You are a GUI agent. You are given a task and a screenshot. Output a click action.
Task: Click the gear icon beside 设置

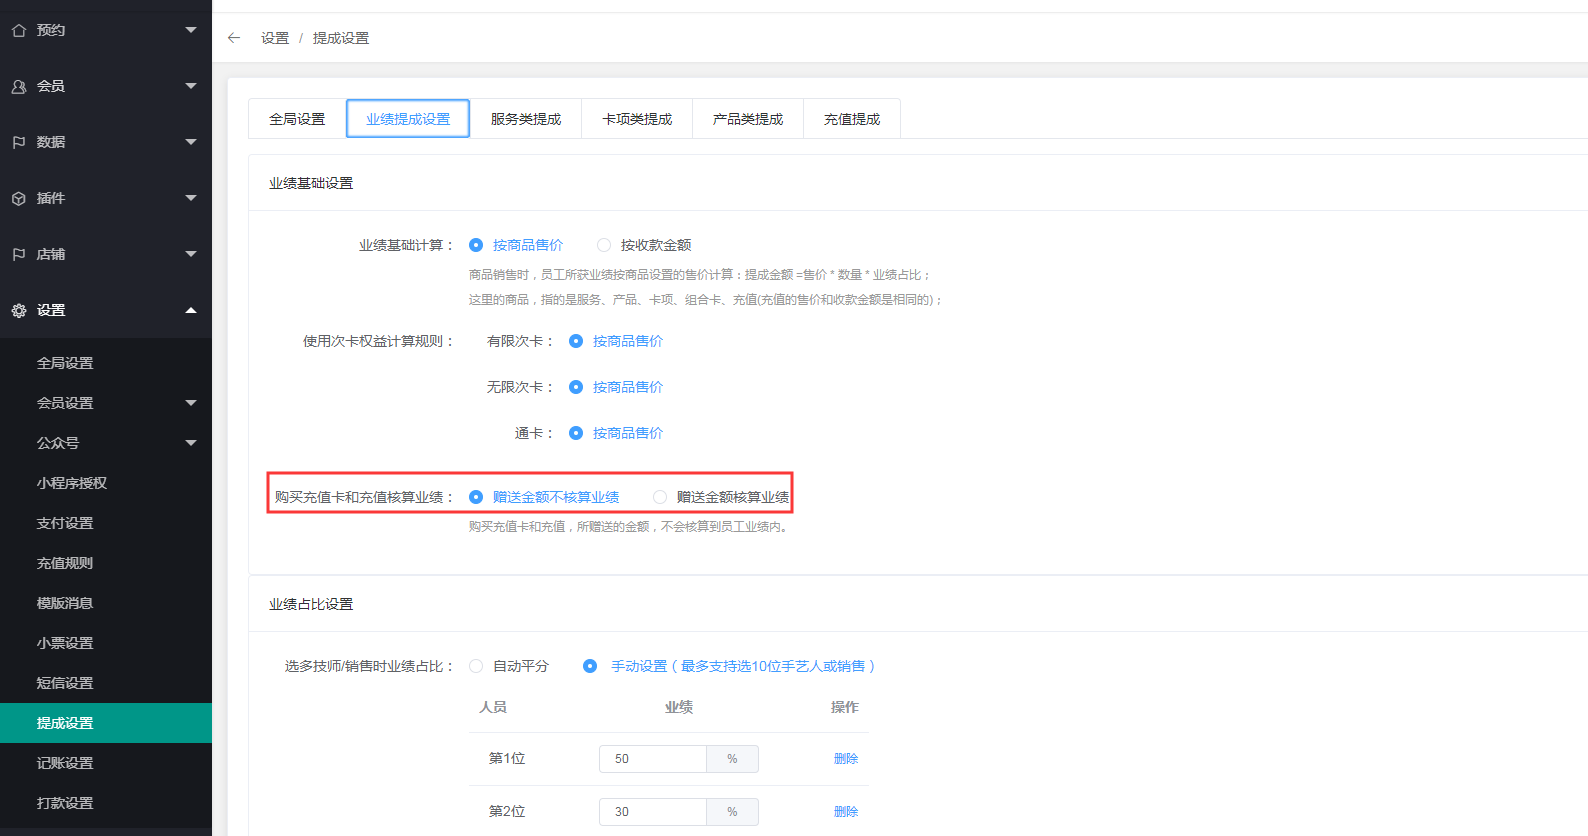[x=19, y=310]
